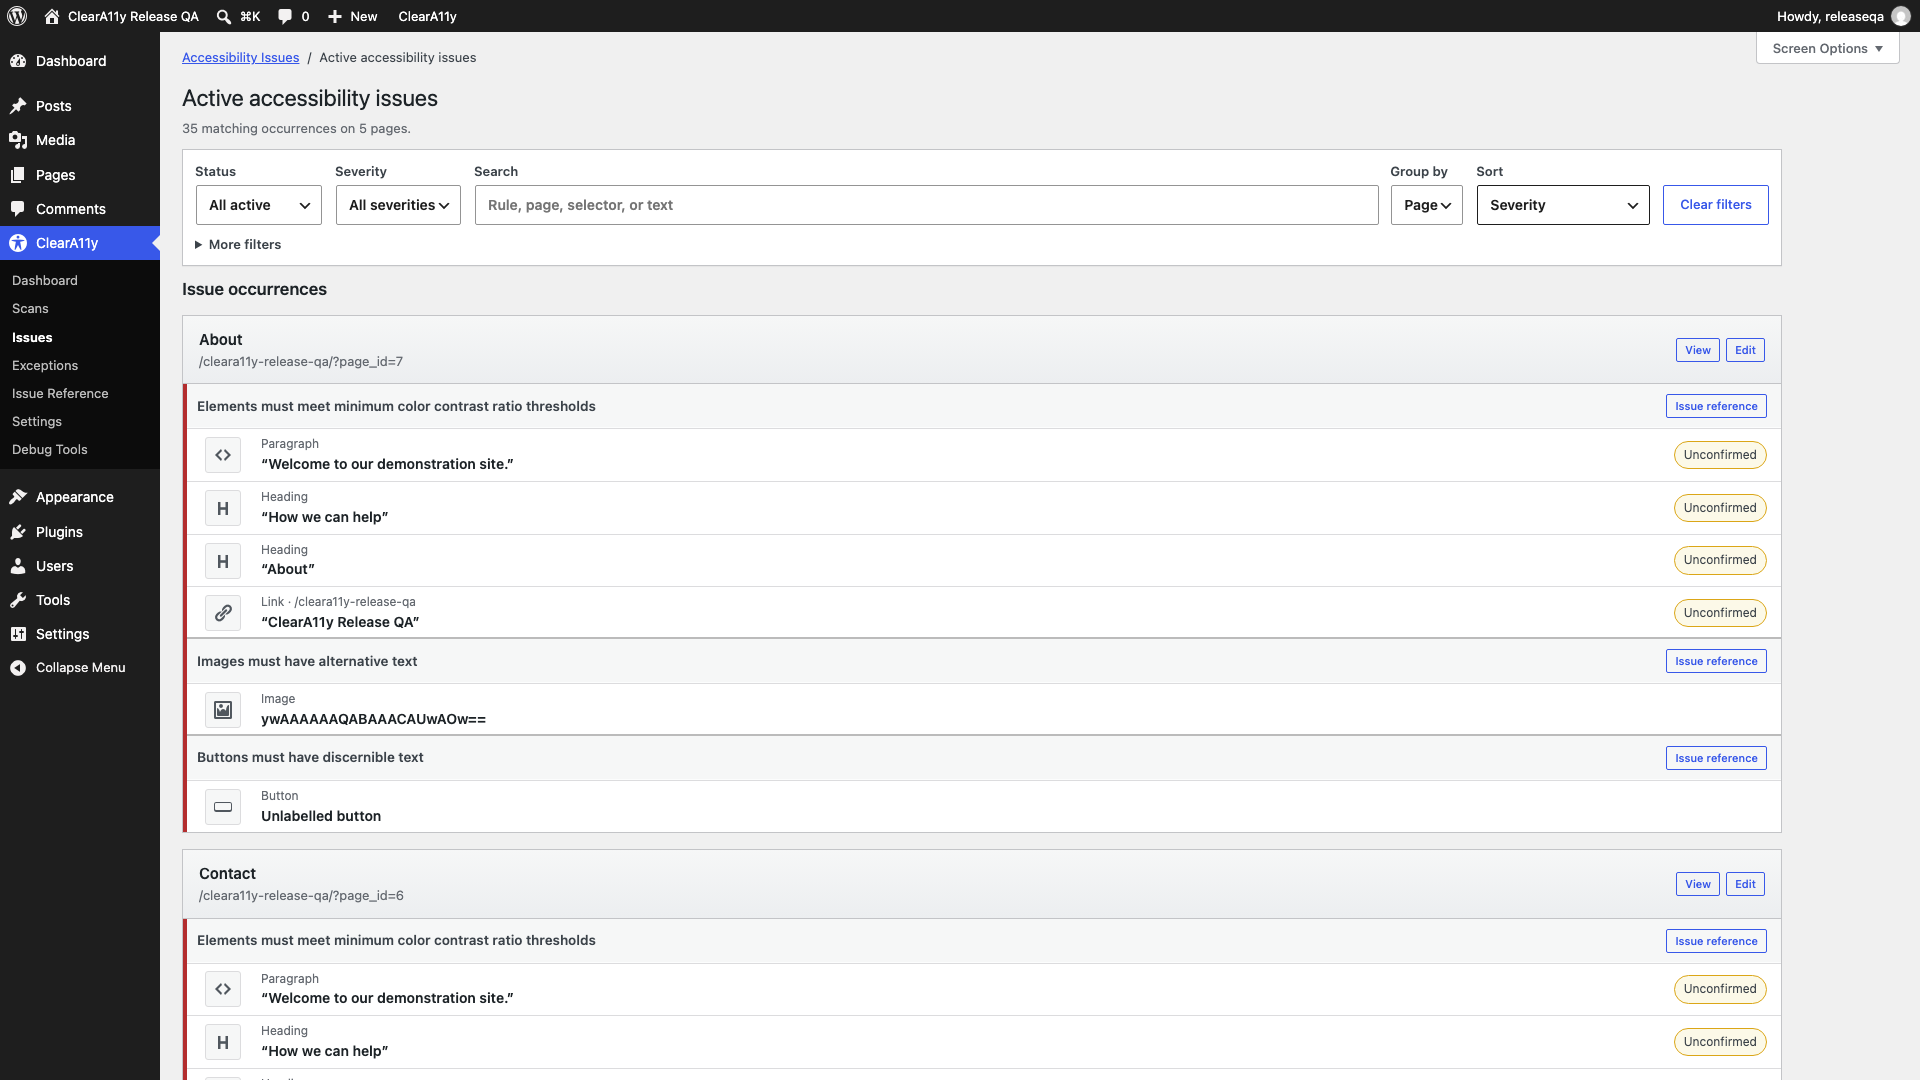
Task: Click the paragraph code icon under About
Action: pos(223,455)
